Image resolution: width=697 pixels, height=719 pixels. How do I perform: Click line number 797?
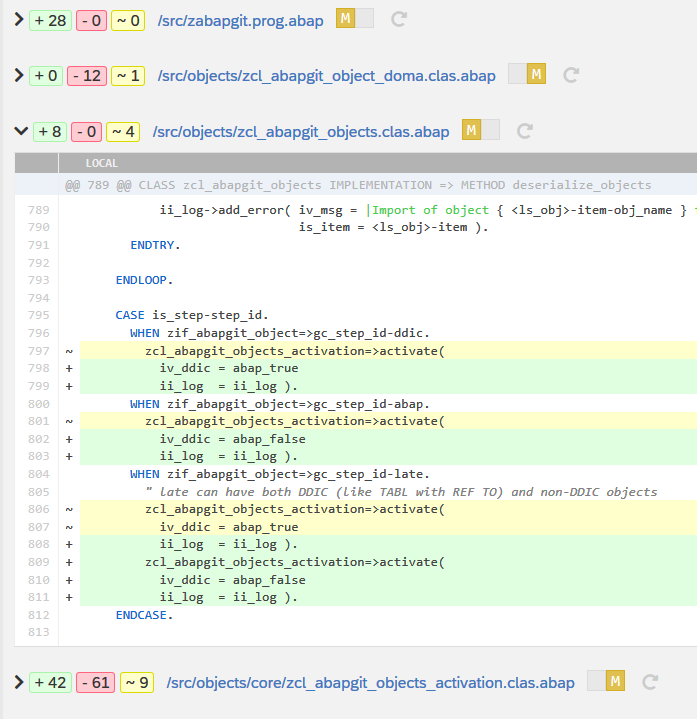pyautogui.click(x=39, y=351)
